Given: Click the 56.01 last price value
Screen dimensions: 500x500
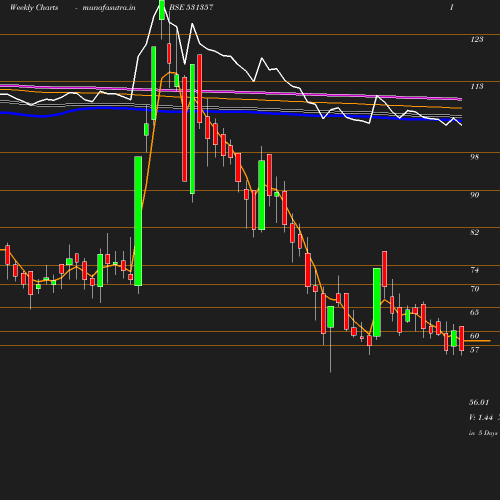Looking at the screenshot, I should 479,402.
